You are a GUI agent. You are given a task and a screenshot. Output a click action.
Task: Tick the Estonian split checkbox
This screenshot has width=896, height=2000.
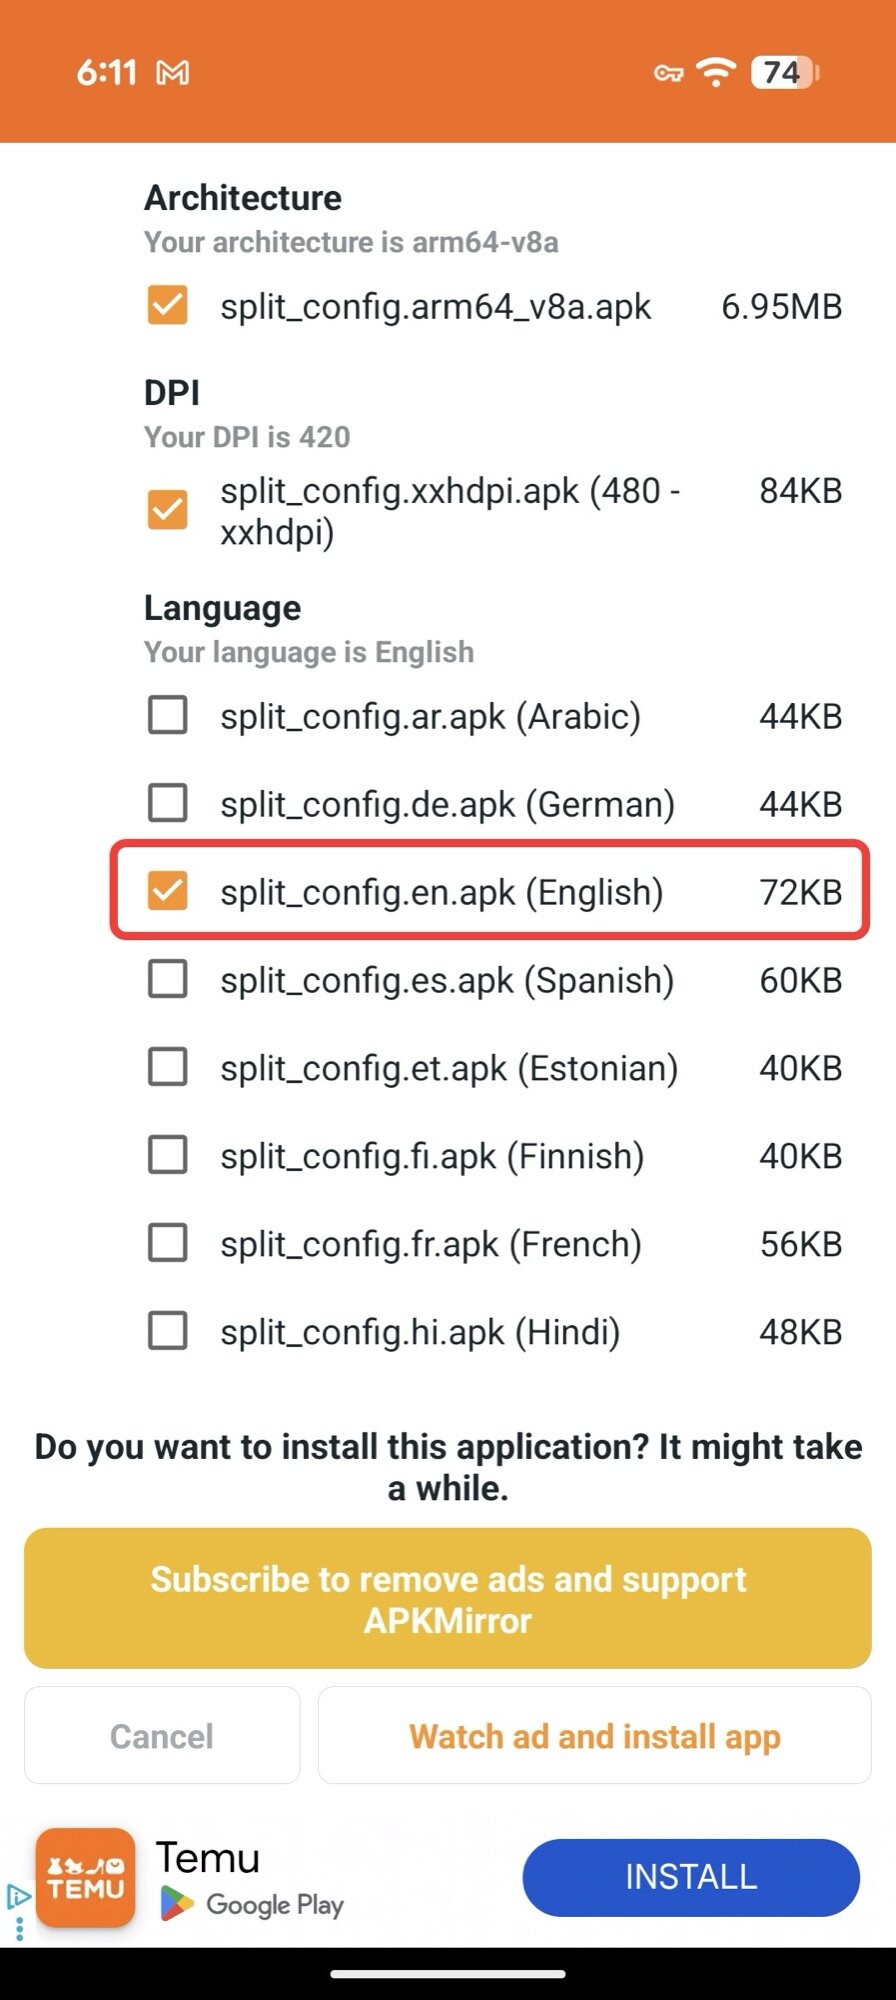click(168, 1067)
